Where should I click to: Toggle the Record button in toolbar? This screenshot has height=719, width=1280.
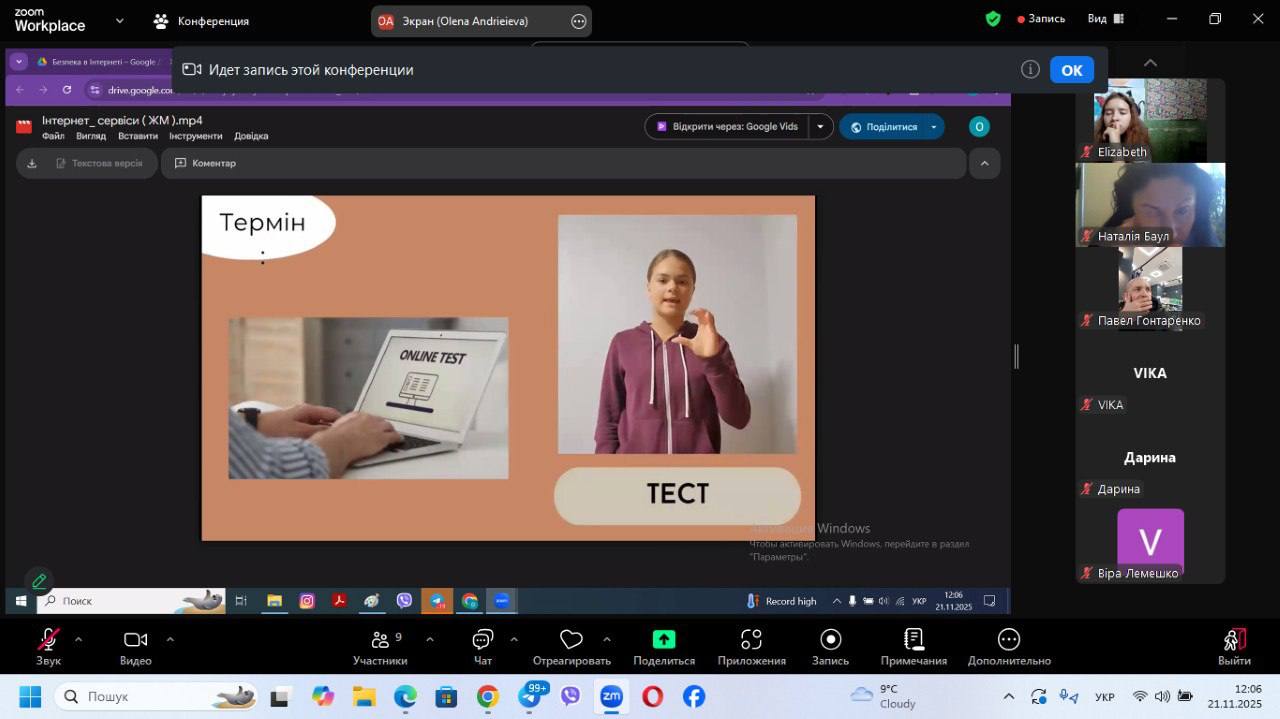click(x=830, y=641)
